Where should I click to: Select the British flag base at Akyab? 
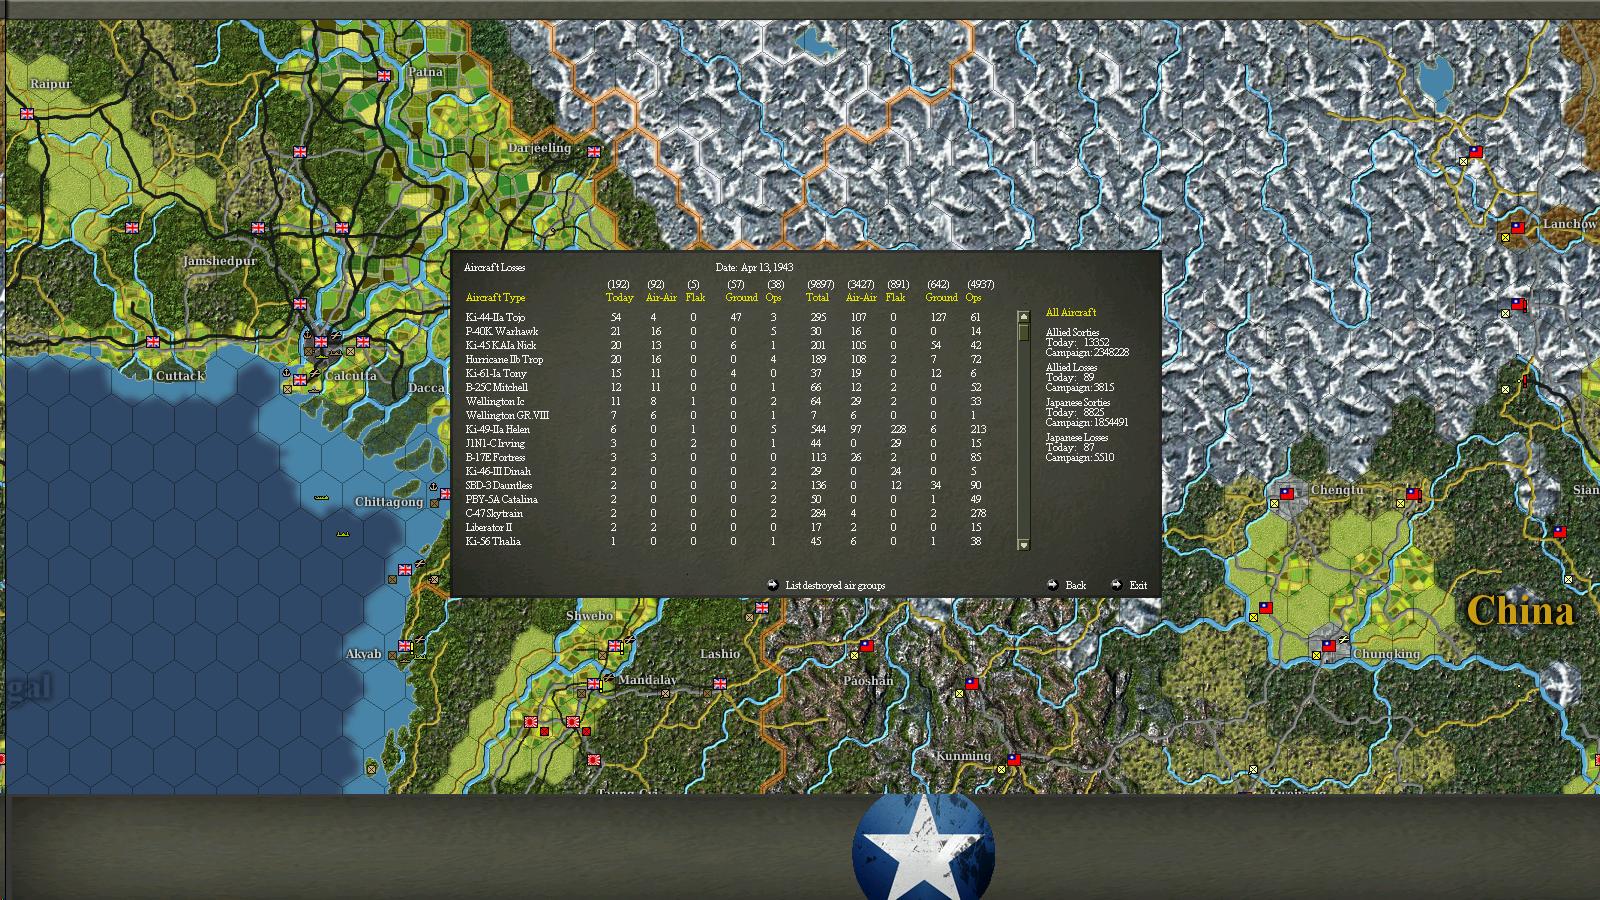[405, 646]
